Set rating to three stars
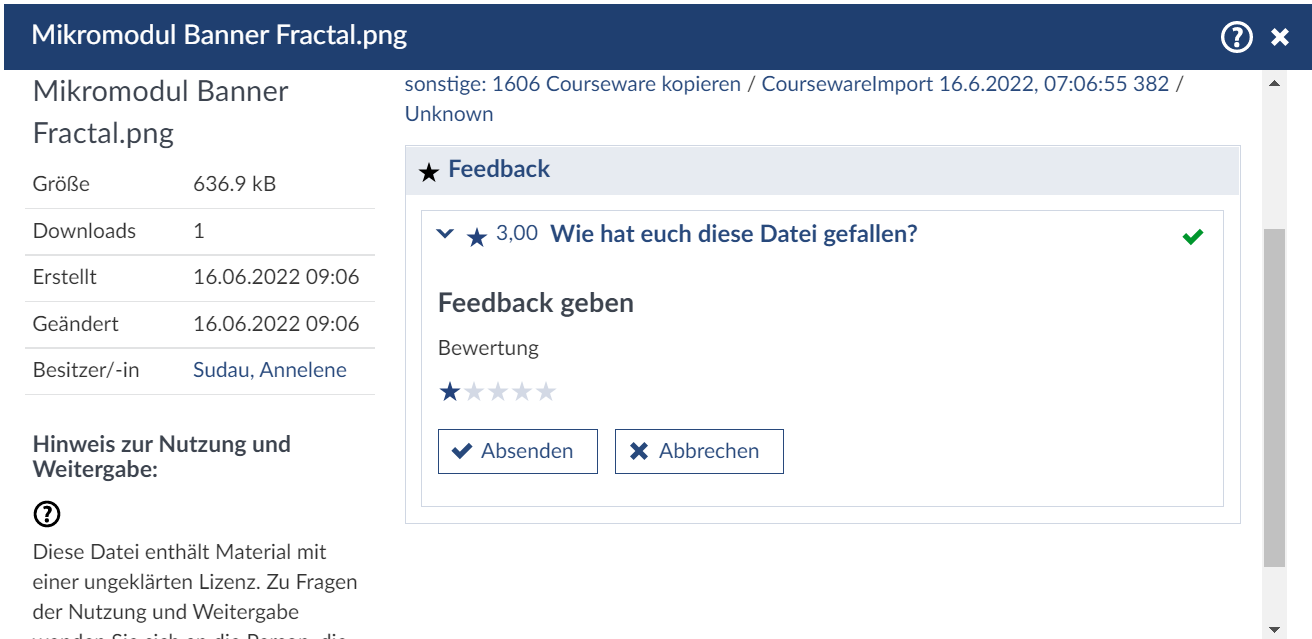 pos(498,392)
